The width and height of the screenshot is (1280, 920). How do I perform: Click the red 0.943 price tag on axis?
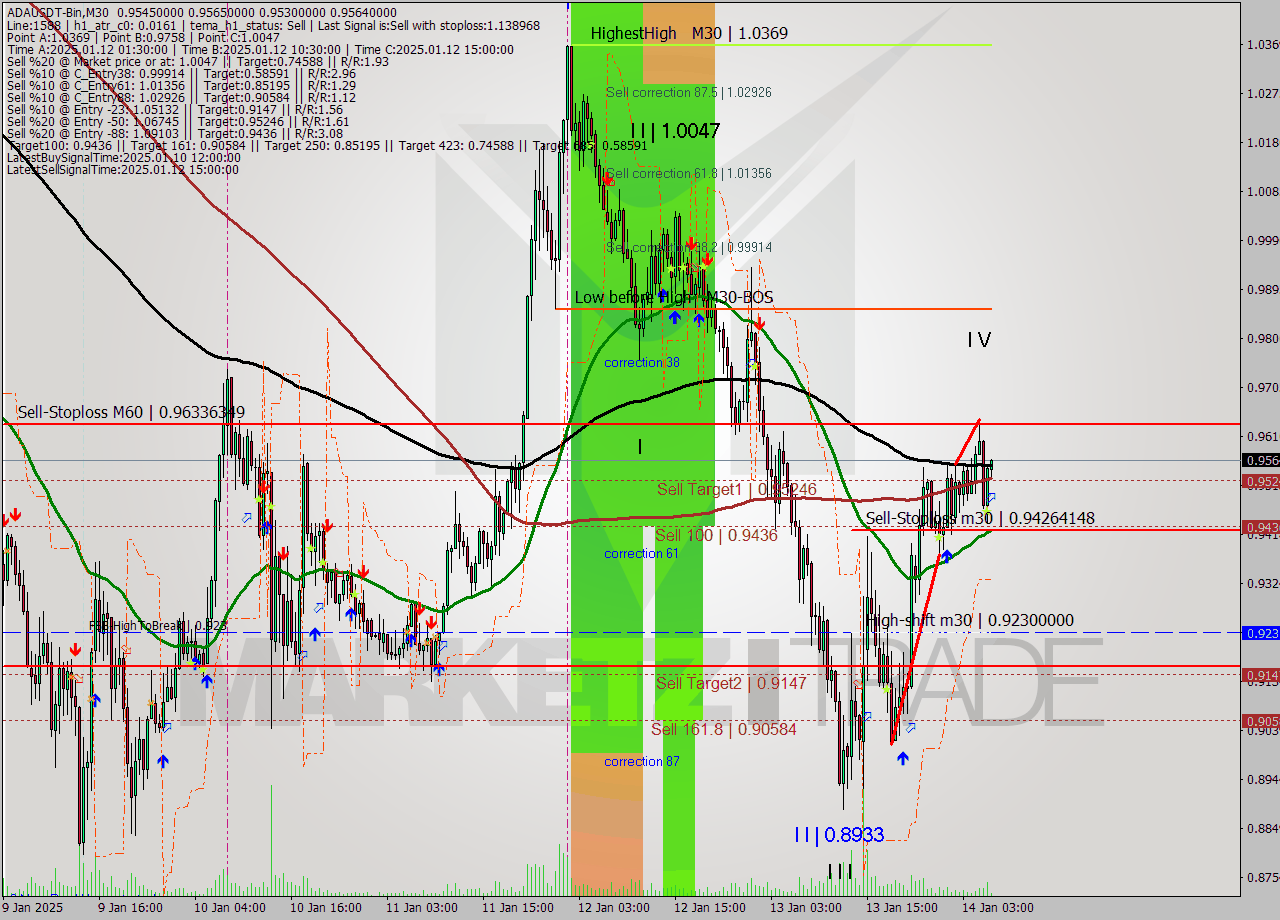pos(1260,526)
